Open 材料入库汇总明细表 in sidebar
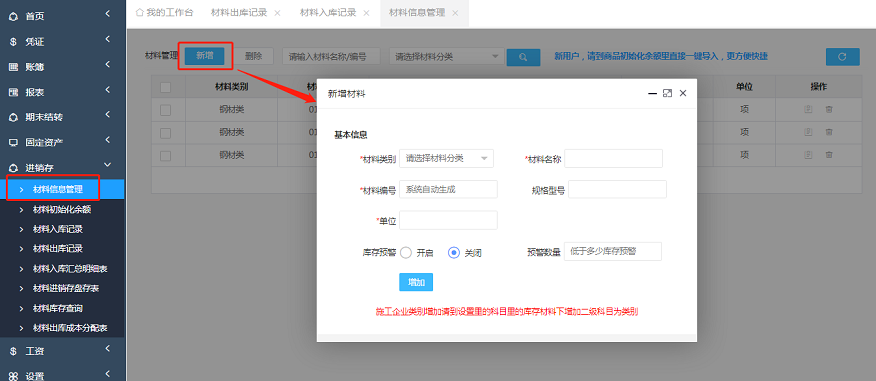Viewport: 876px width, 381px height. [70, 269]
